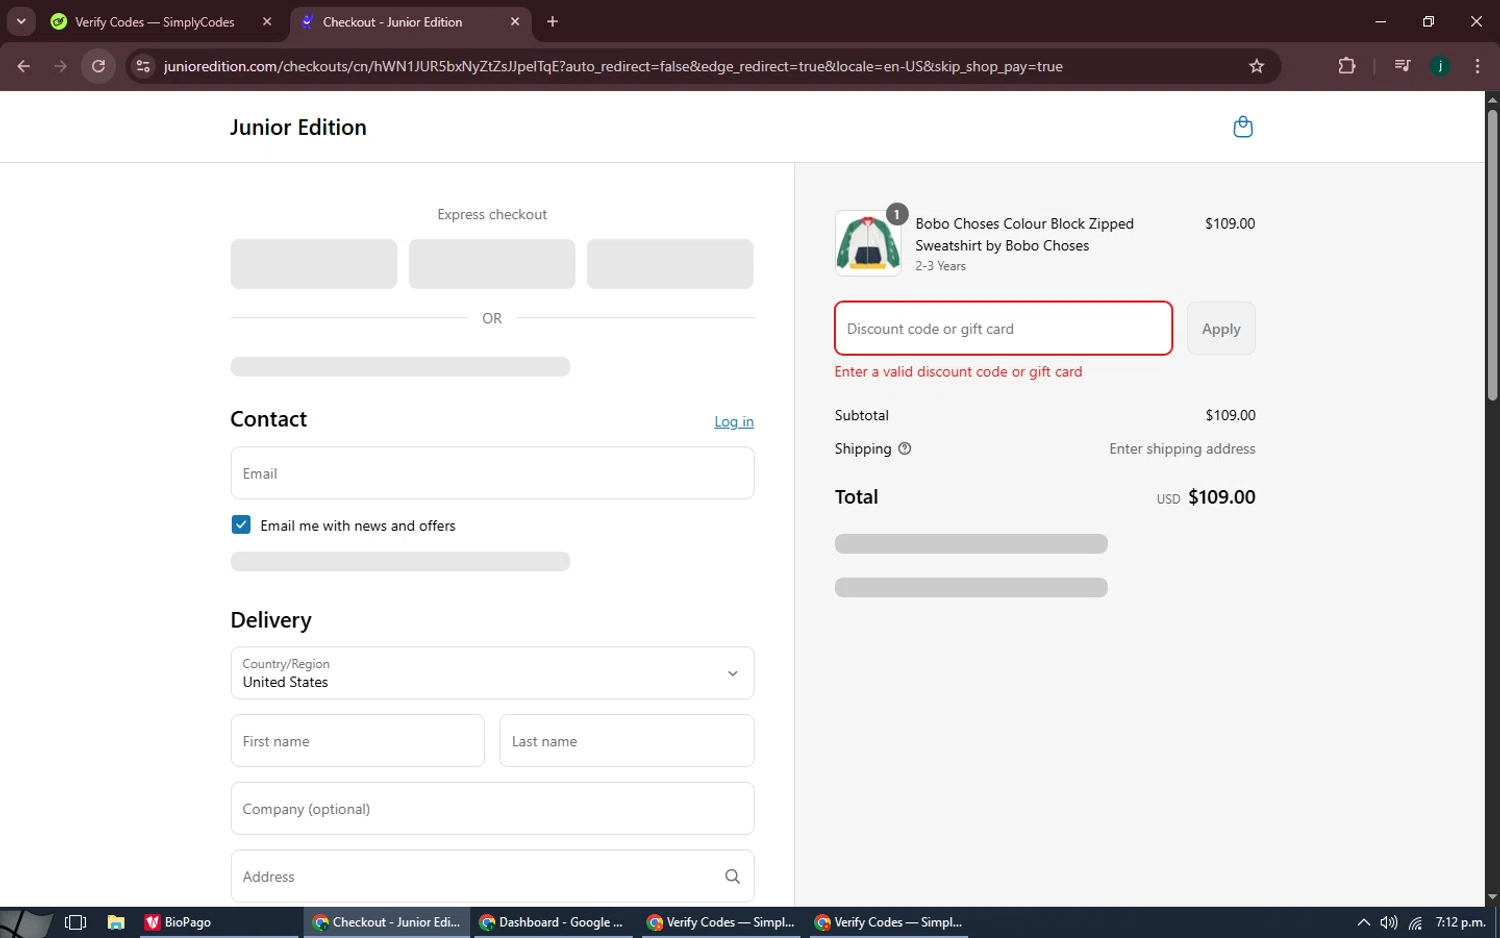Open the Chrome profile avatar

pos(1440,66)
